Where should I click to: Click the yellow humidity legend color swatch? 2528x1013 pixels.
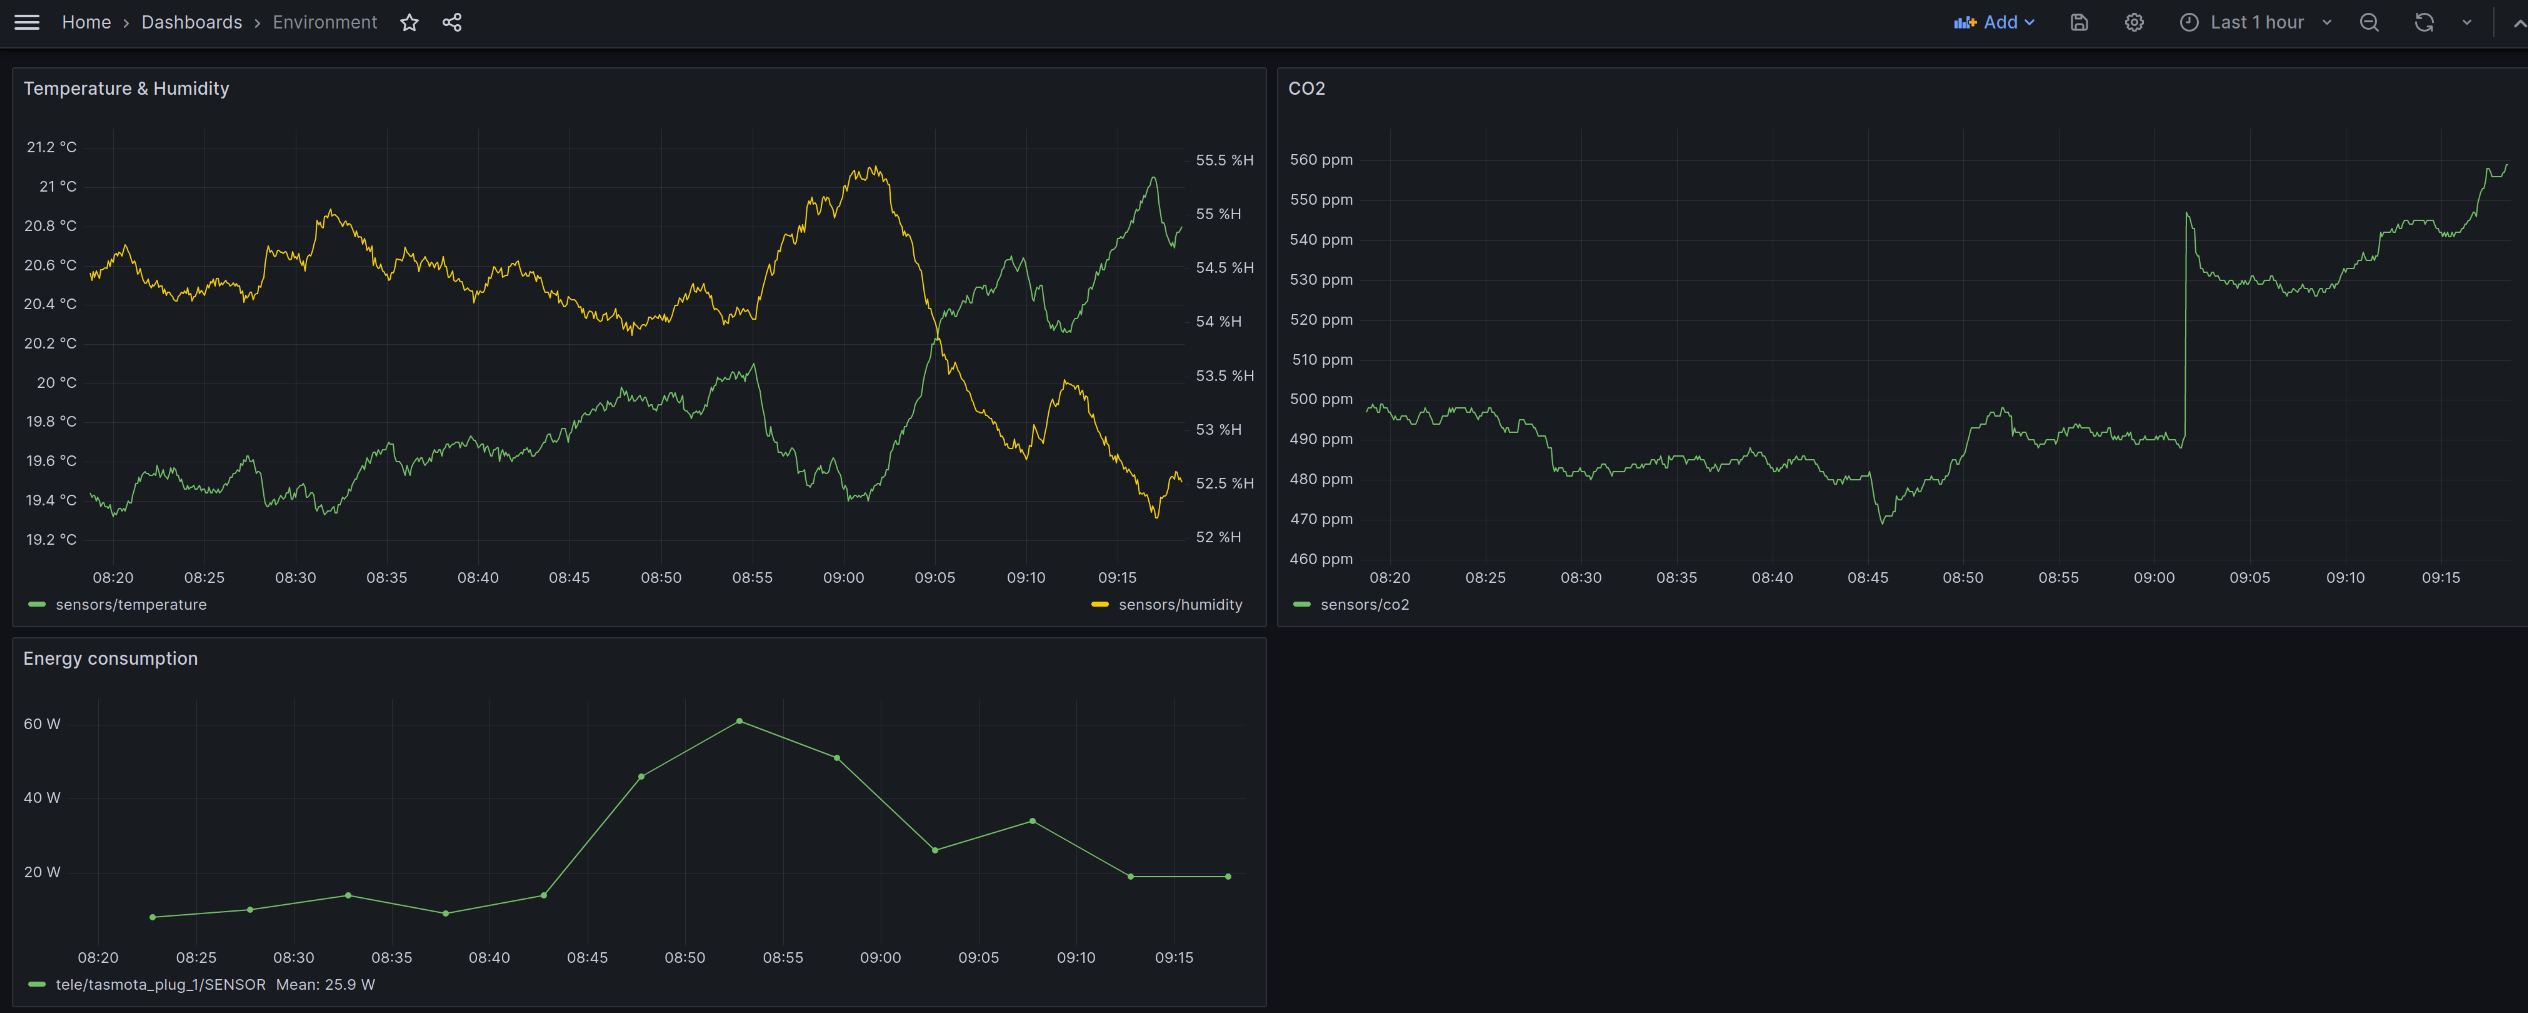[1100, 605]
